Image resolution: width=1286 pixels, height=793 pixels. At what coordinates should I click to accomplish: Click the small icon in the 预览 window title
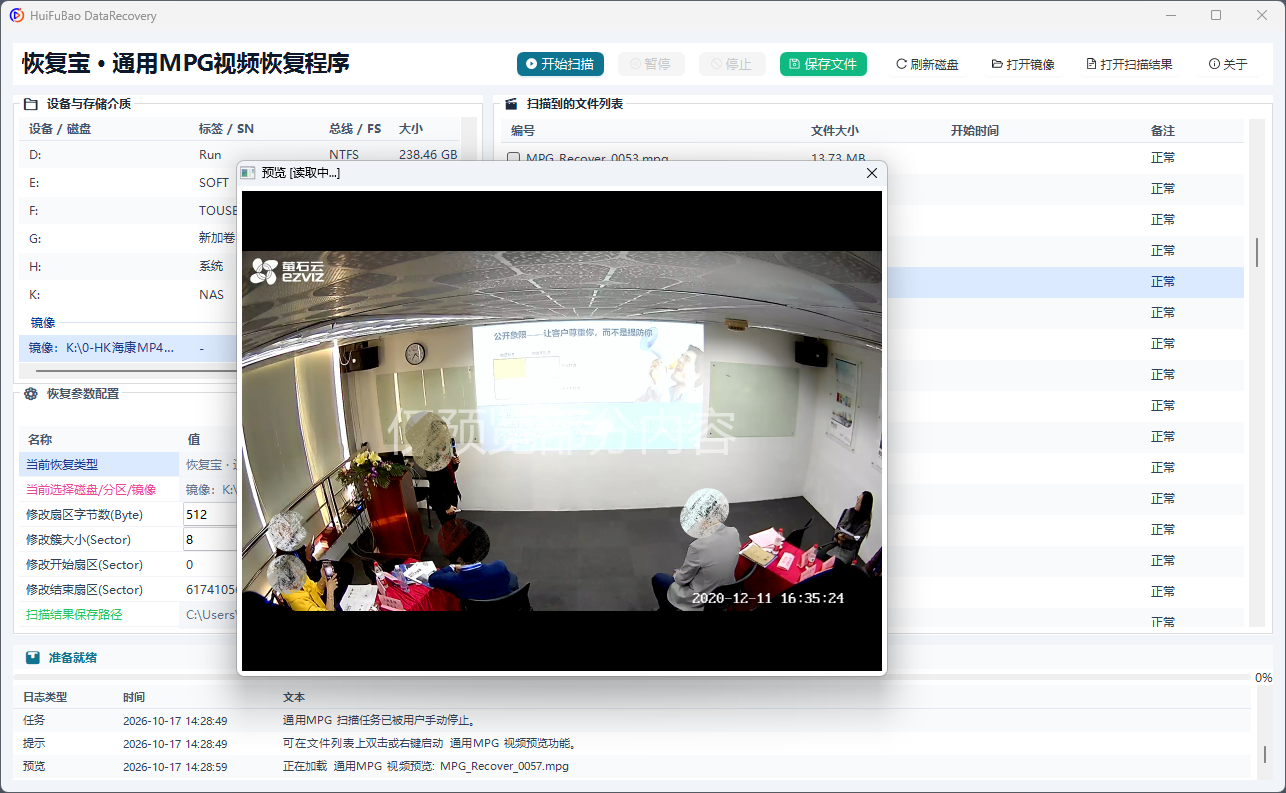(248, 173)
